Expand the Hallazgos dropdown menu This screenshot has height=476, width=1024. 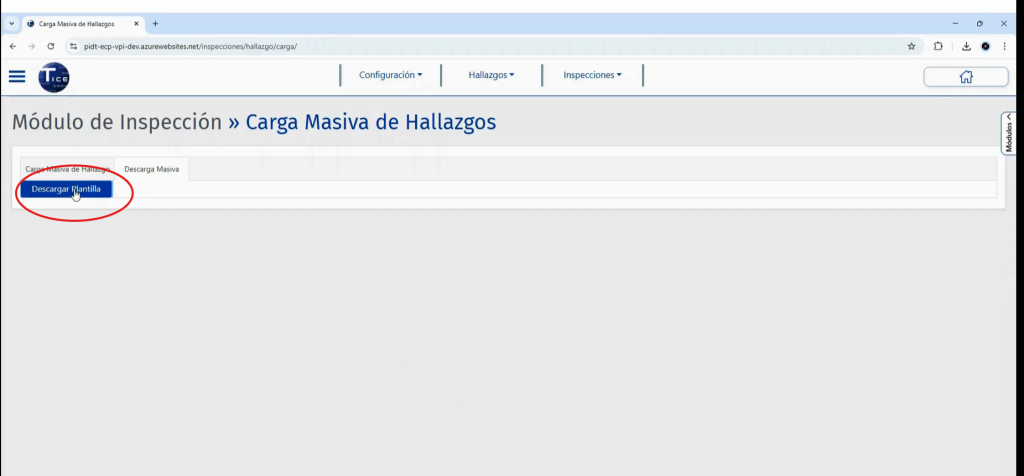[491, 75]
